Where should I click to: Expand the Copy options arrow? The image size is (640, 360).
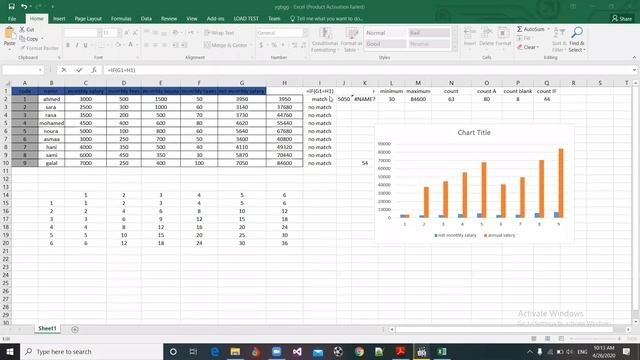42,39
